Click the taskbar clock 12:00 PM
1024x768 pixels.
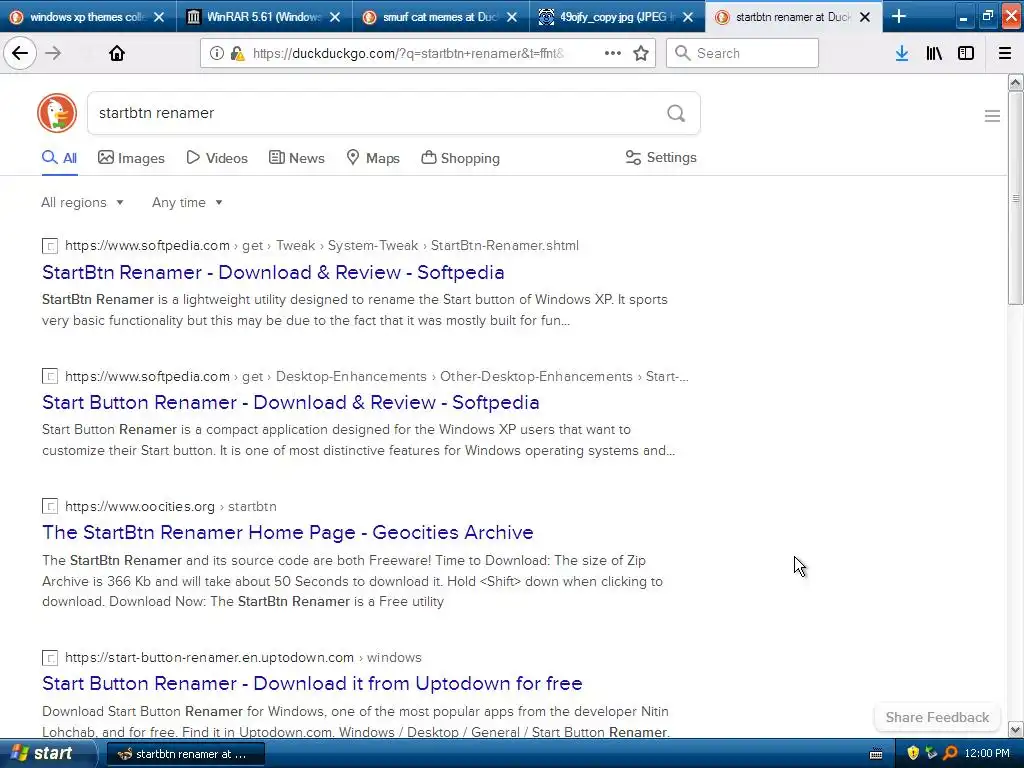(x=987, y=753)
